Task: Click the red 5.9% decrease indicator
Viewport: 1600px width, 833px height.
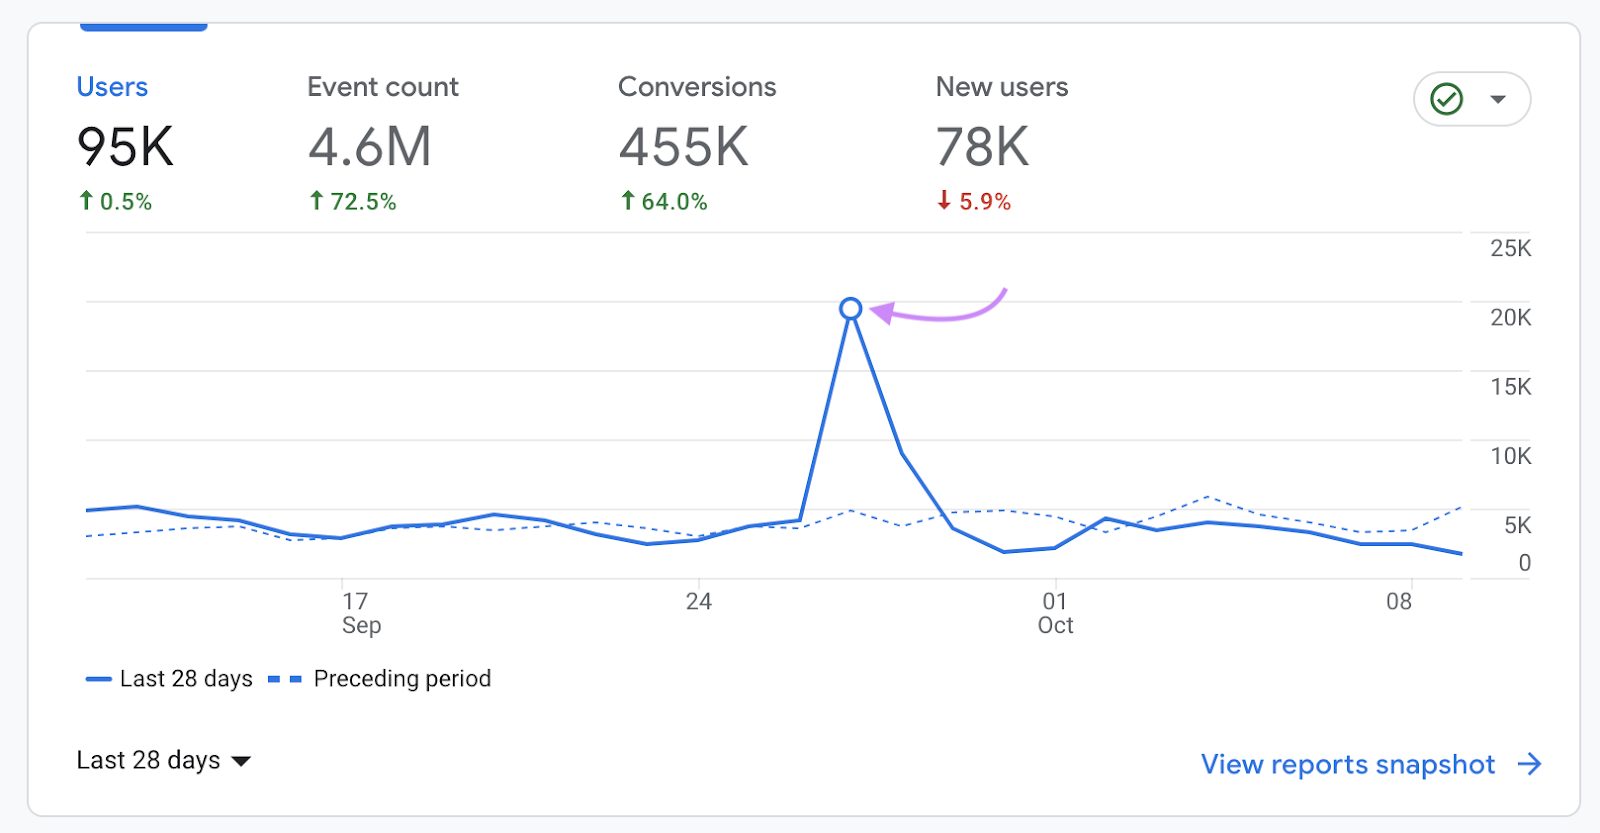Action: (x=974, y=202)
